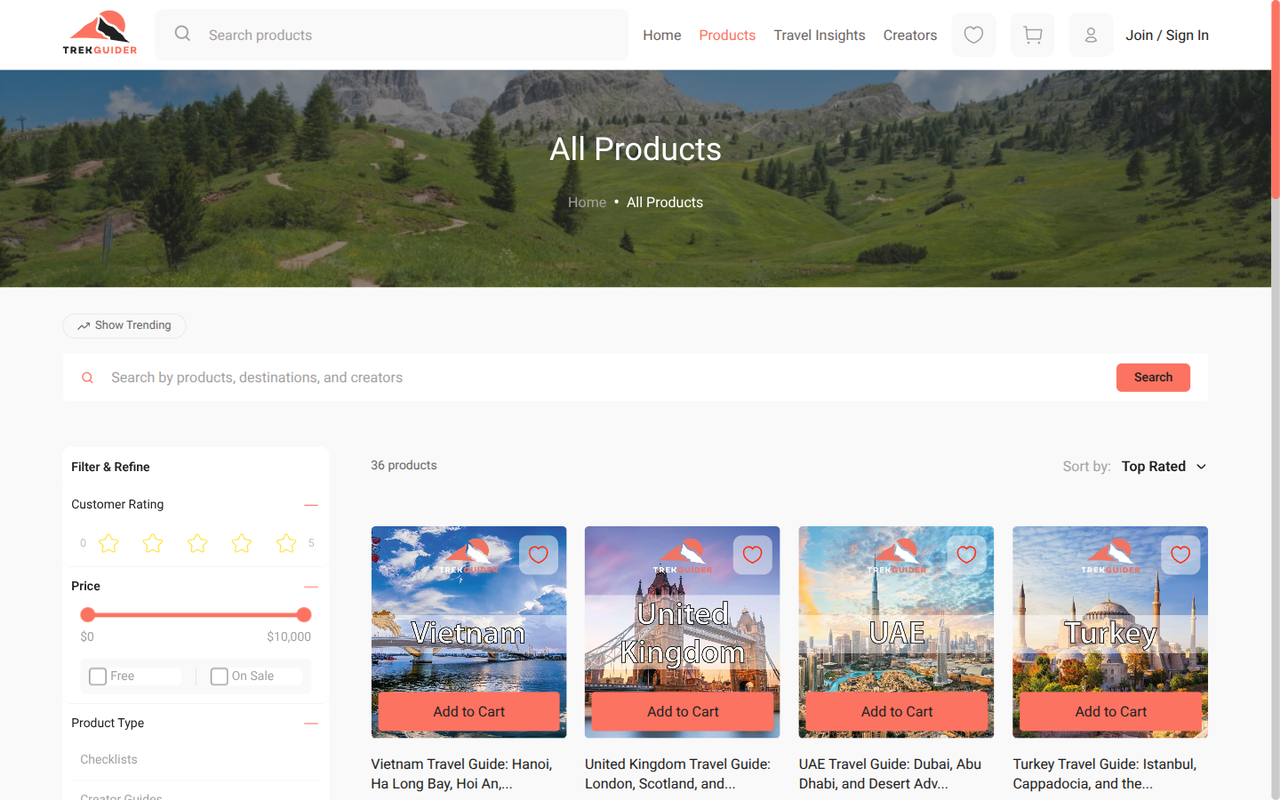This screenshot has width=1280, height=800.
Task: Click the products, destinations, and creators search field
Action: pyautogui.click(x=606, y=378)
